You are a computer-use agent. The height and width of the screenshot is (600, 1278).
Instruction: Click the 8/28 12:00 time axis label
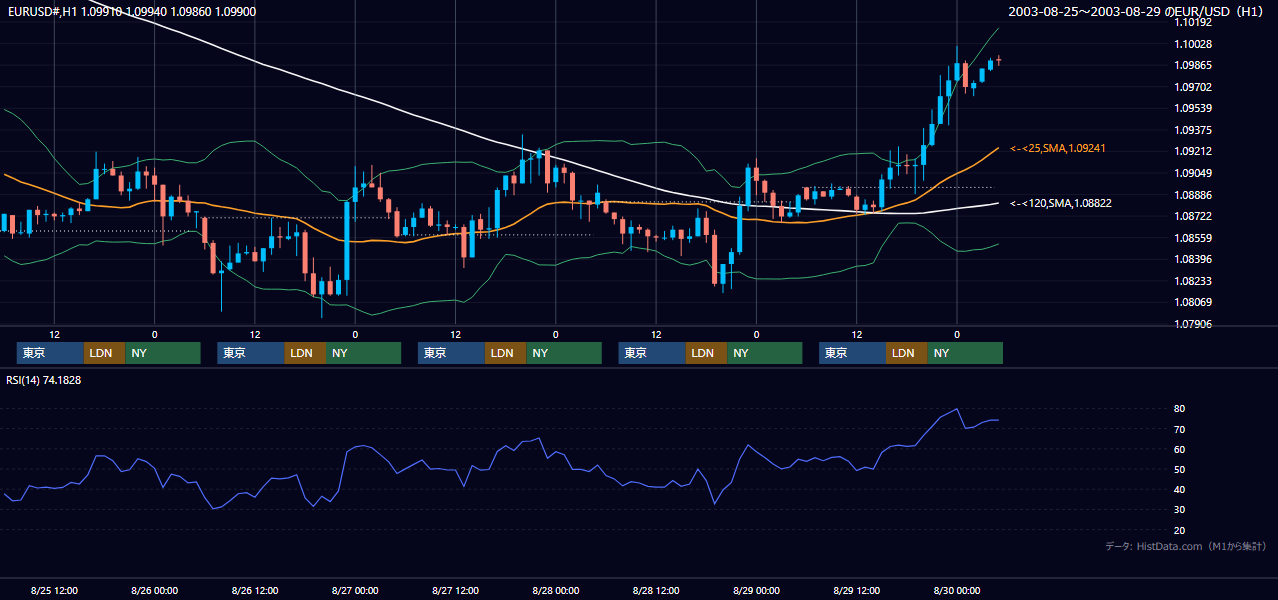(x=656, y=590)
